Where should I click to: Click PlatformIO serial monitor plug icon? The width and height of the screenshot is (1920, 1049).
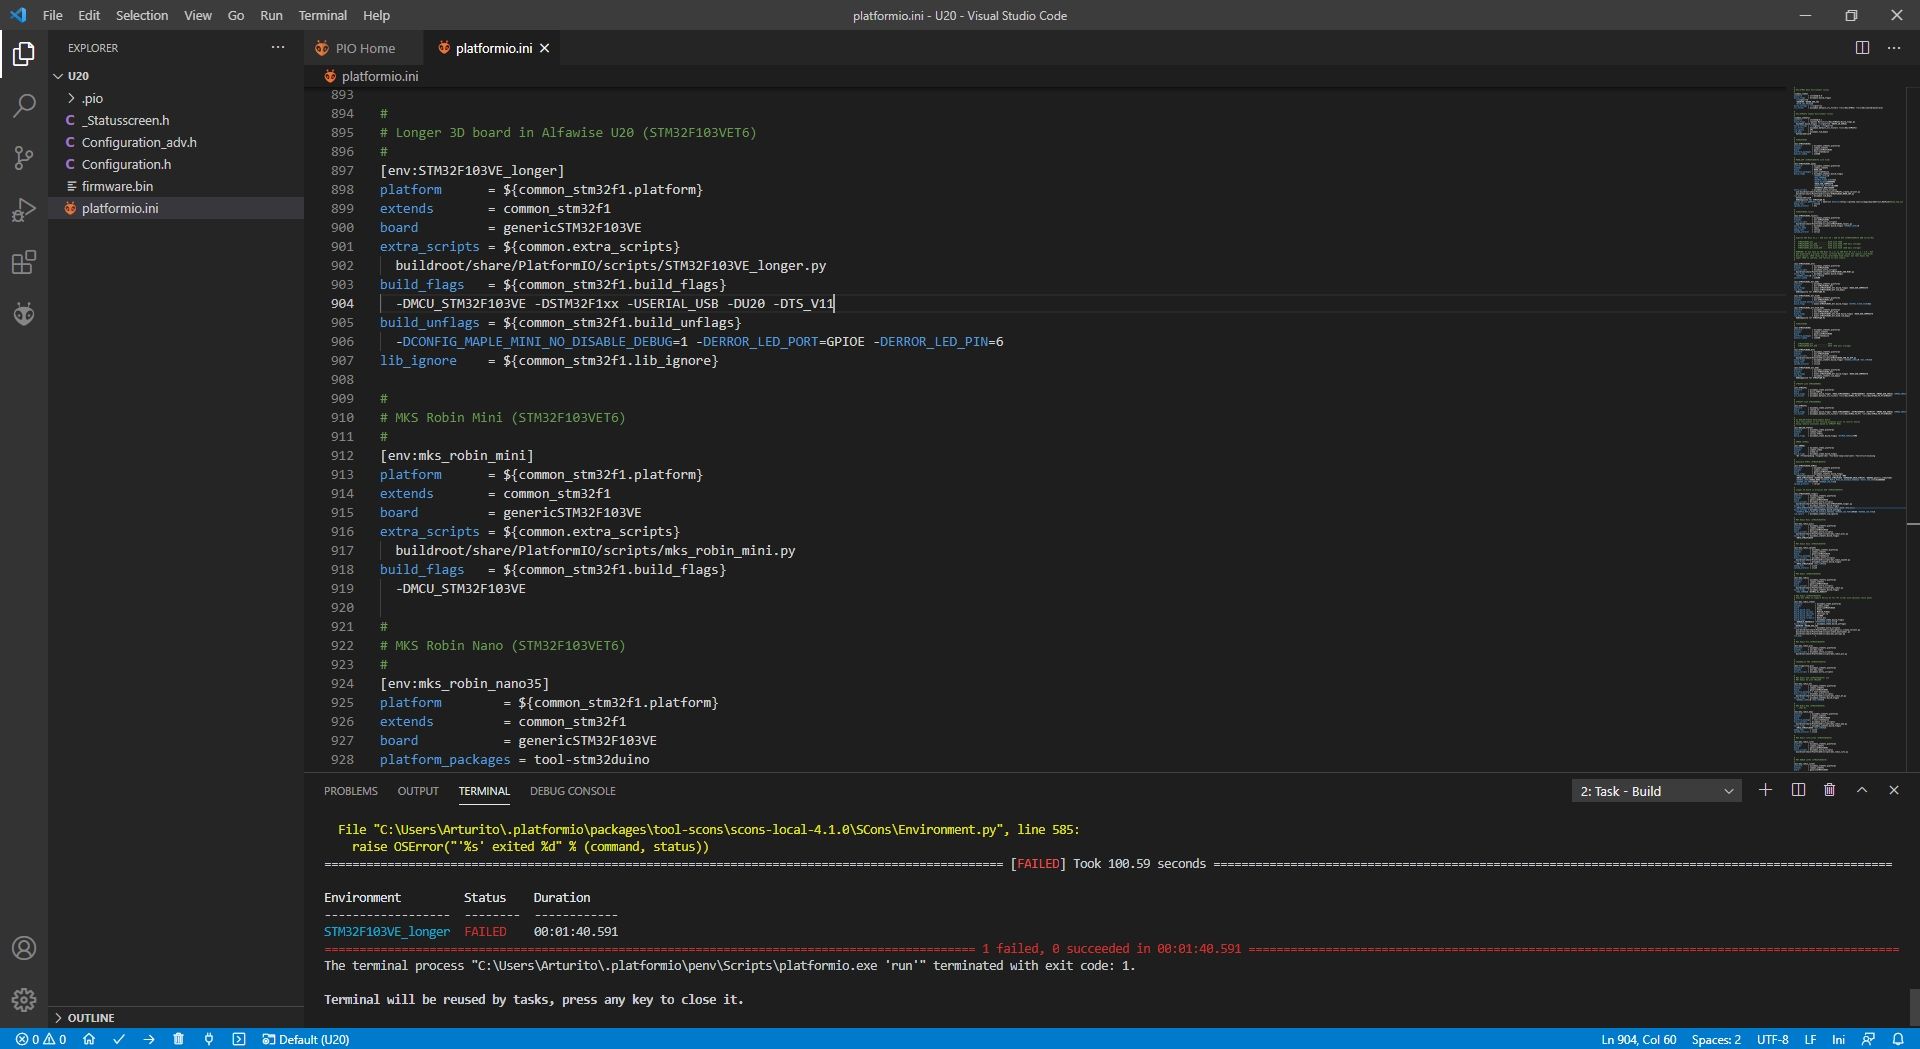point(209,1039)
